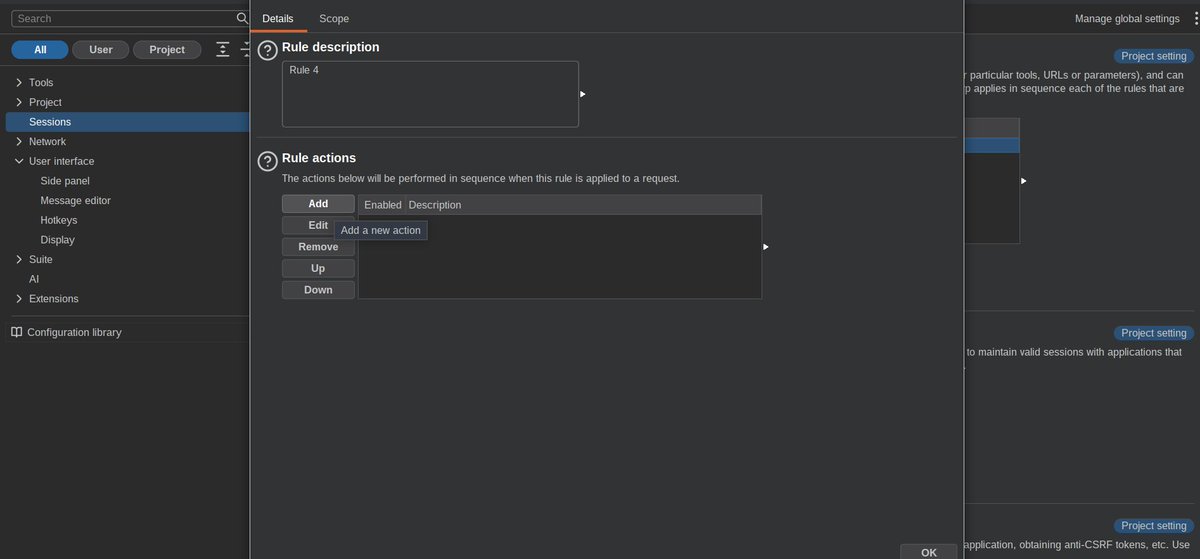Expand the Suite tree node
1200x559 pixels.
(19, 259)
